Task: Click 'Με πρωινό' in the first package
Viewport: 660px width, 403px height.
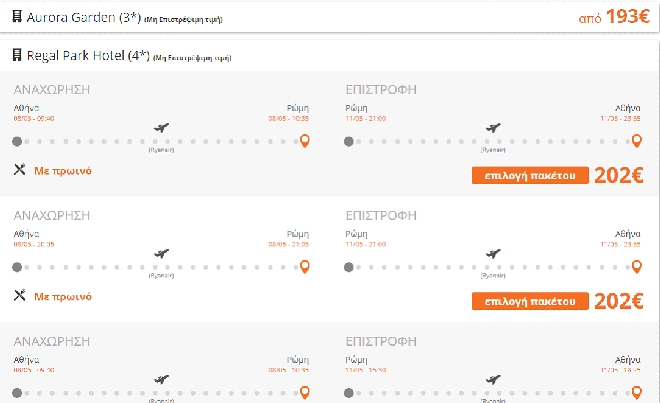Action: click(63, 171)
